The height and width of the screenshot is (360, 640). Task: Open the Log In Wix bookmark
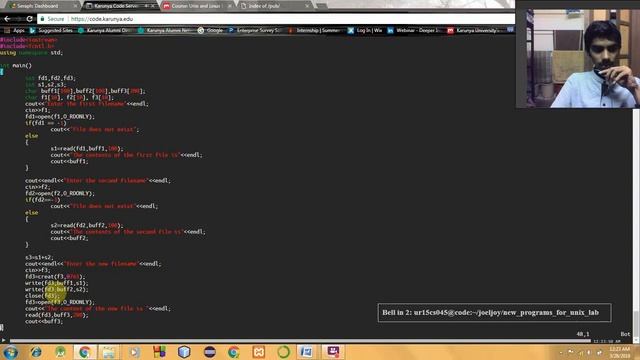click(365, 30)
